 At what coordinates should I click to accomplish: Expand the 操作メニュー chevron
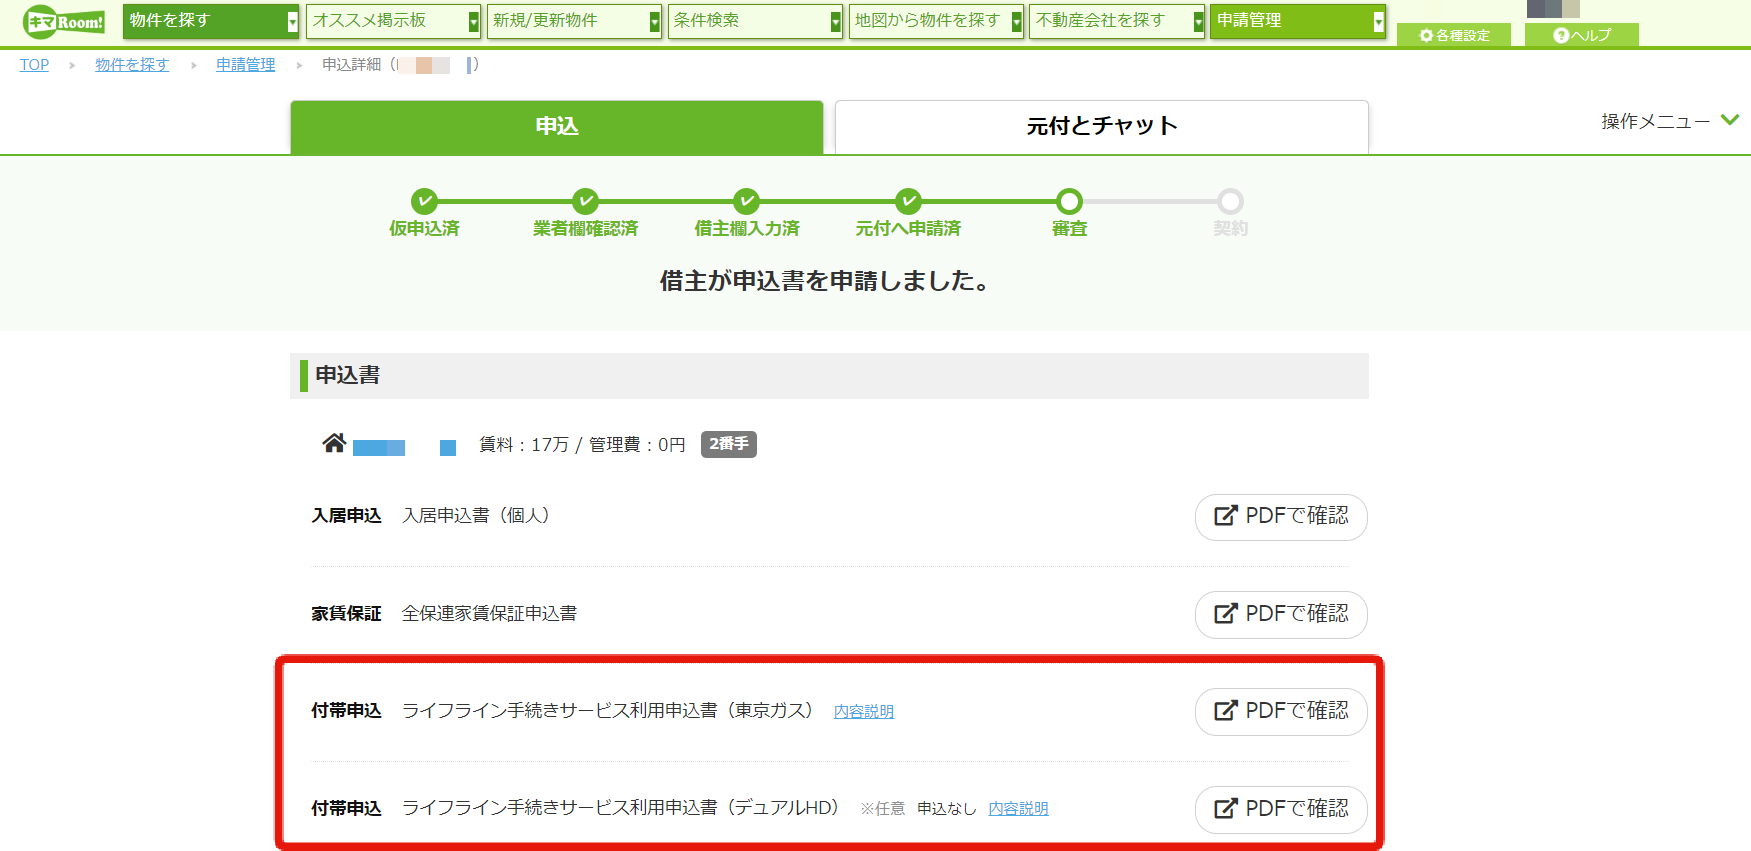coord(1730,120)
